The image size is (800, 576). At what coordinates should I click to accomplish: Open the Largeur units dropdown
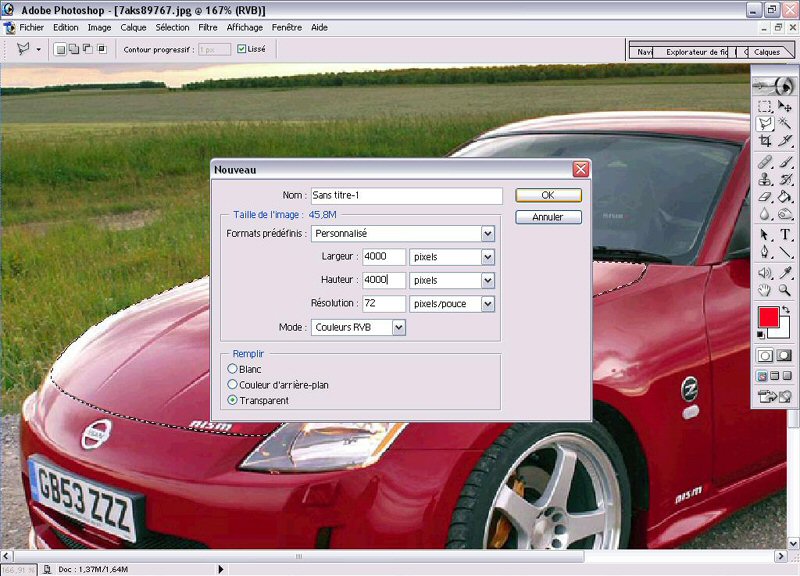(488, 257)
